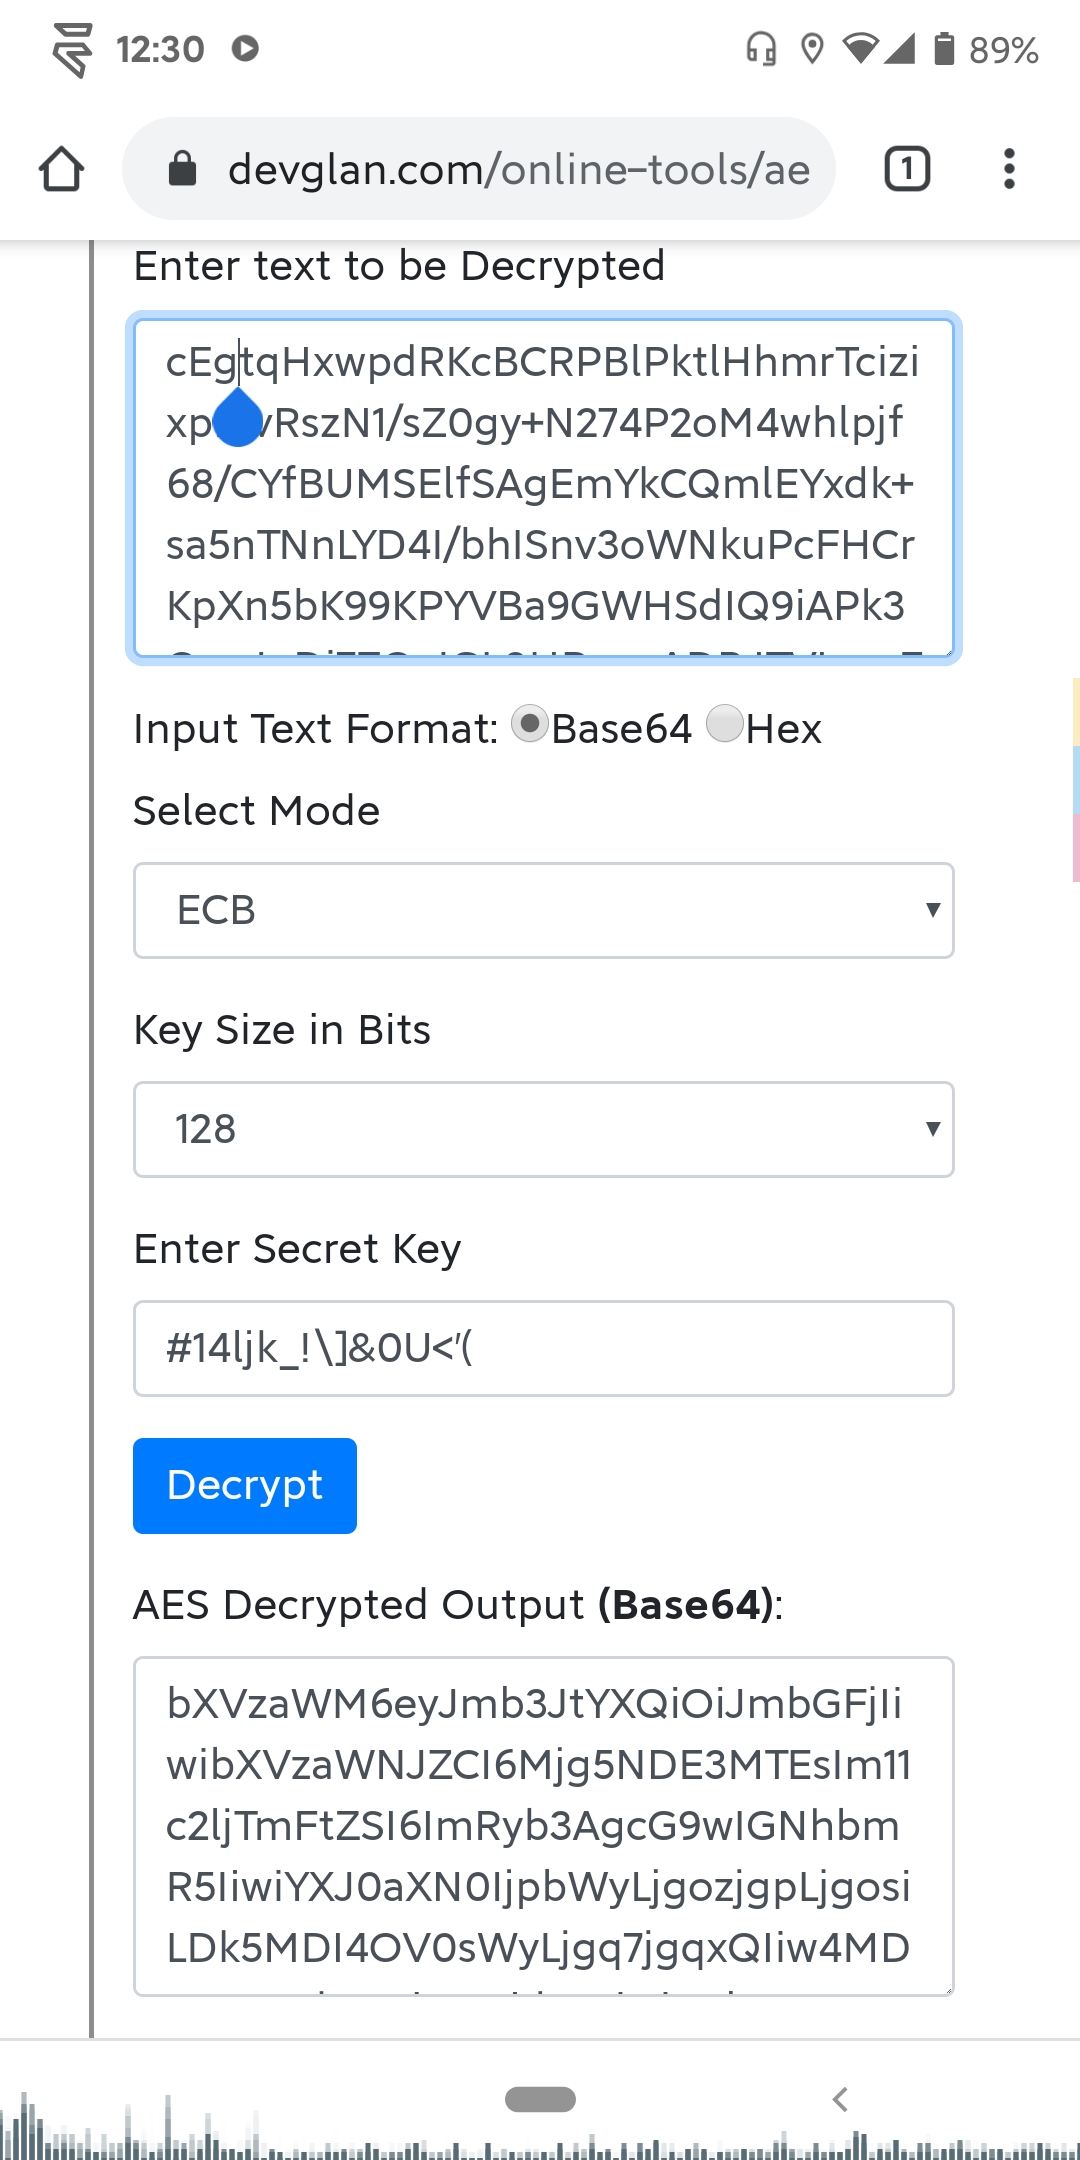Select Base64 input text format
Screen dimensions: 1080x2160
coord(530,724)
